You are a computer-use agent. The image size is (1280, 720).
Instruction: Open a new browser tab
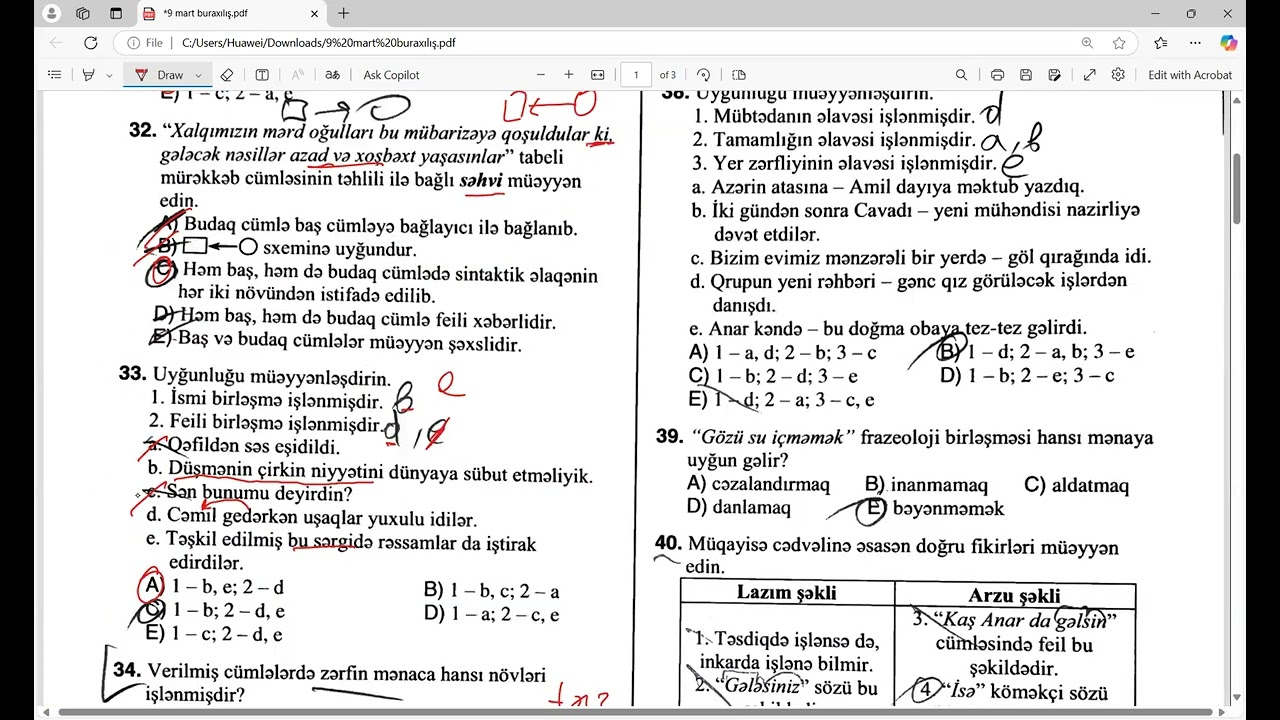344,14
